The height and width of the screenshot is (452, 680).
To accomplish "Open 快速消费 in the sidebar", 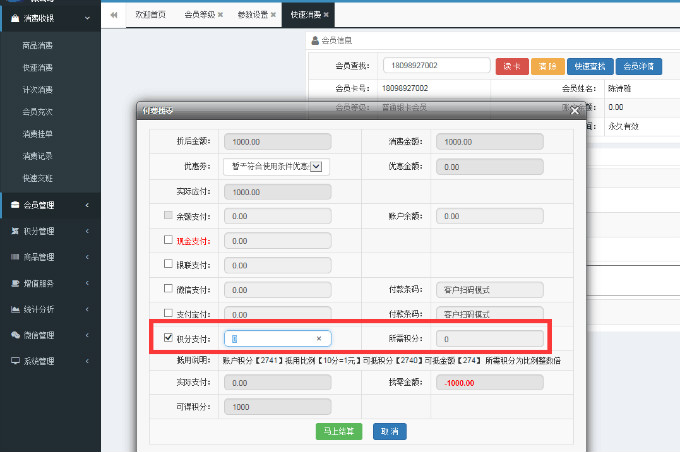I will [x=38, y=68].
